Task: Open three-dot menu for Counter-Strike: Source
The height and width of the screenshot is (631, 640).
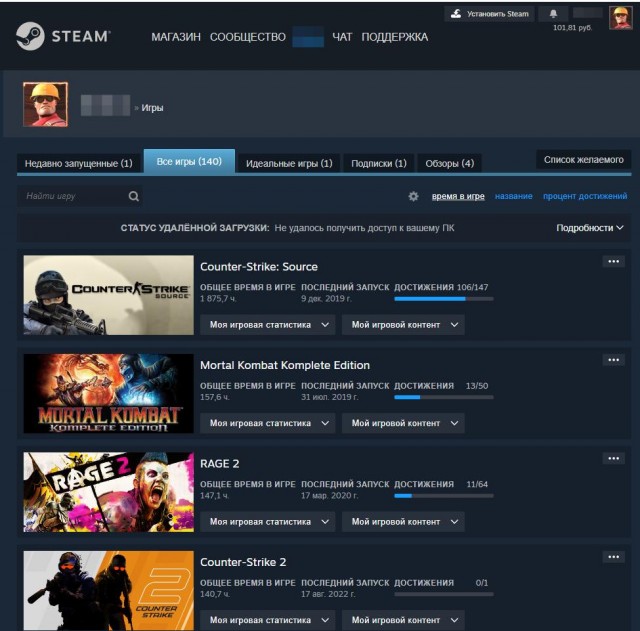Action: point(613,262)
